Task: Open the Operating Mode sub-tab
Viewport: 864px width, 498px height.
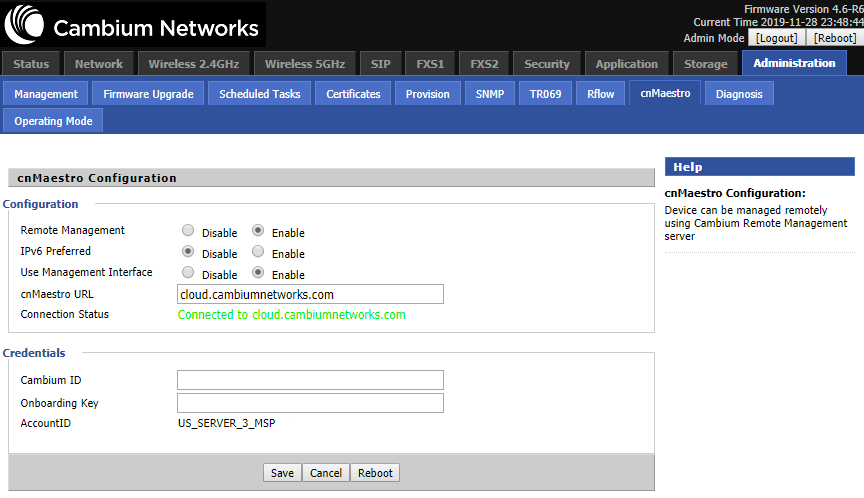Action: pyautogui.click(x=53, y=121)
